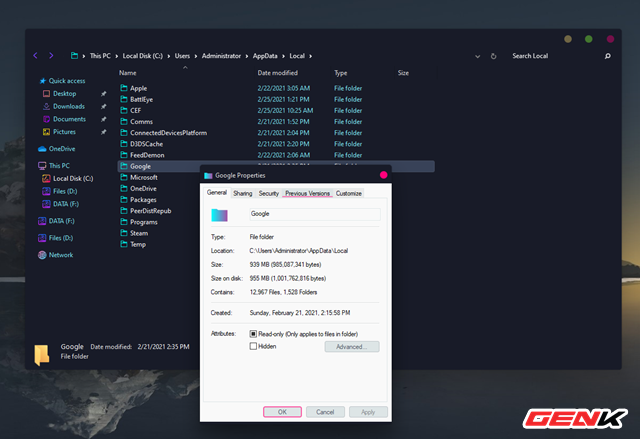This screenshot has width=640, height=439.
Task: Expand chevron after Local breadcrumb
Action: click(x=310, y=56)
